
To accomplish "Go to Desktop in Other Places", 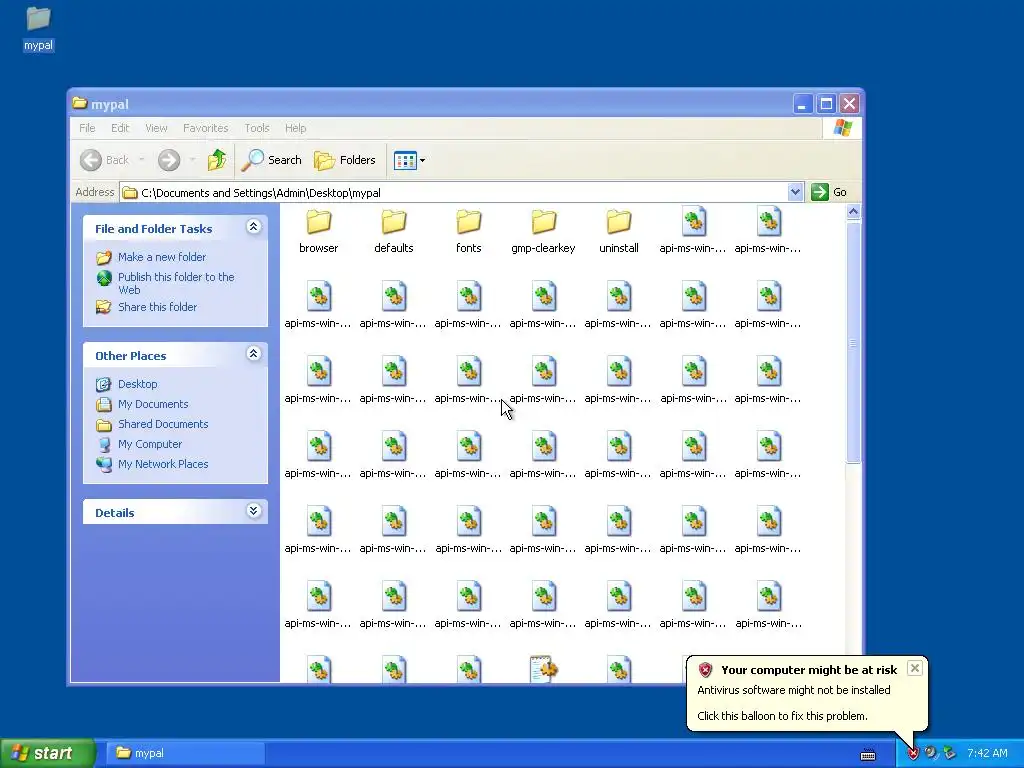I will click(137, 384).
